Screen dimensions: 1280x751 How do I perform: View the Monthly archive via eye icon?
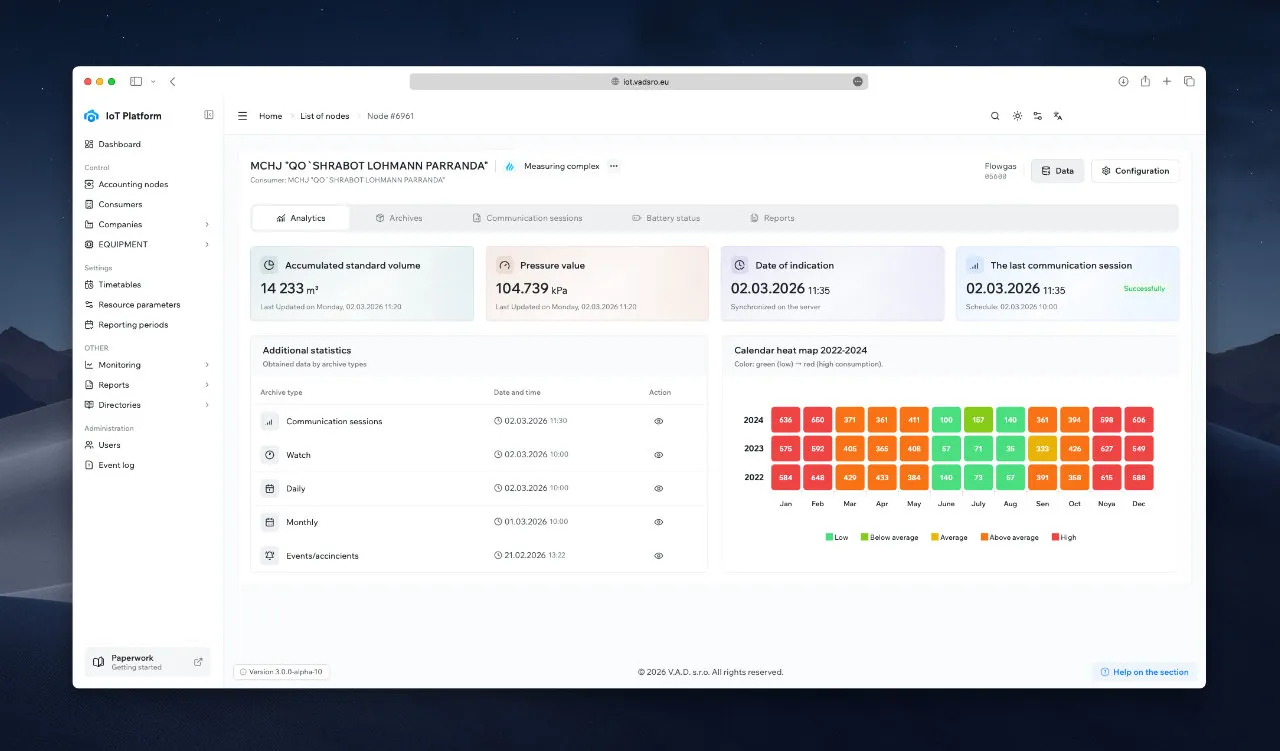[x=658, y=521]
